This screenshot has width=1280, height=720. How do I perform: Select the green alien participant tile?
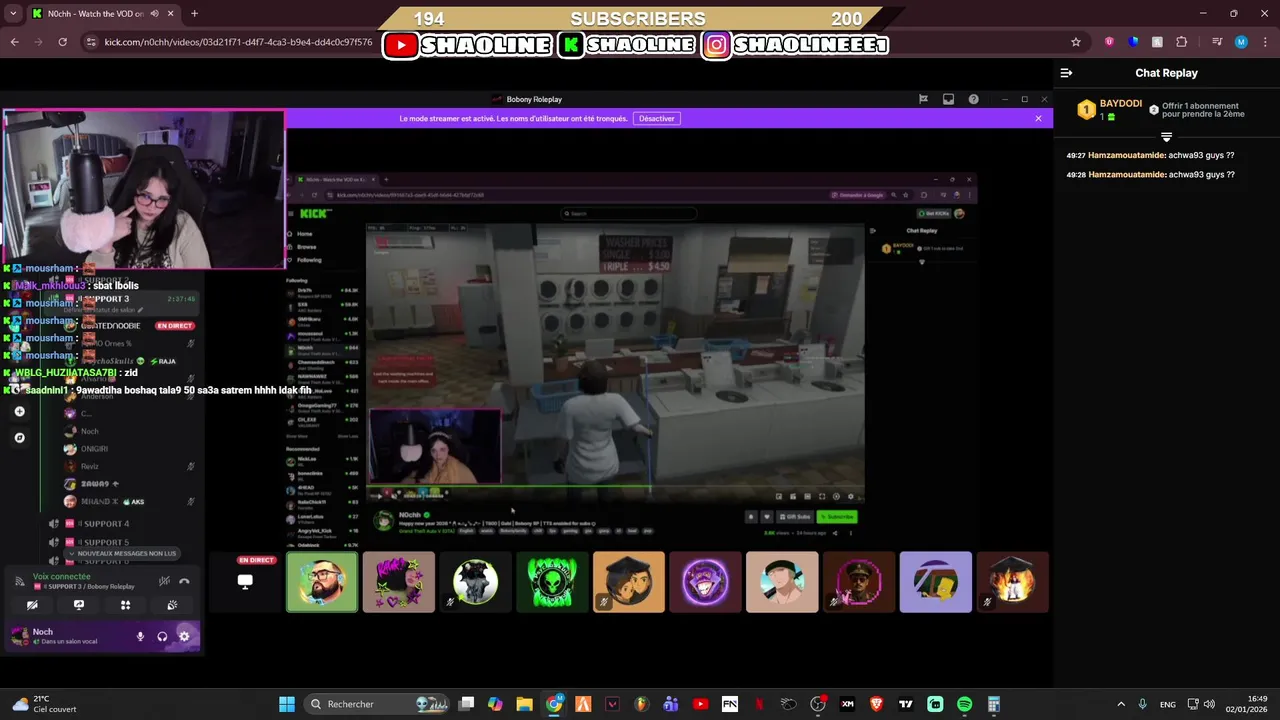pyautogui.click(x=552, y=581)
